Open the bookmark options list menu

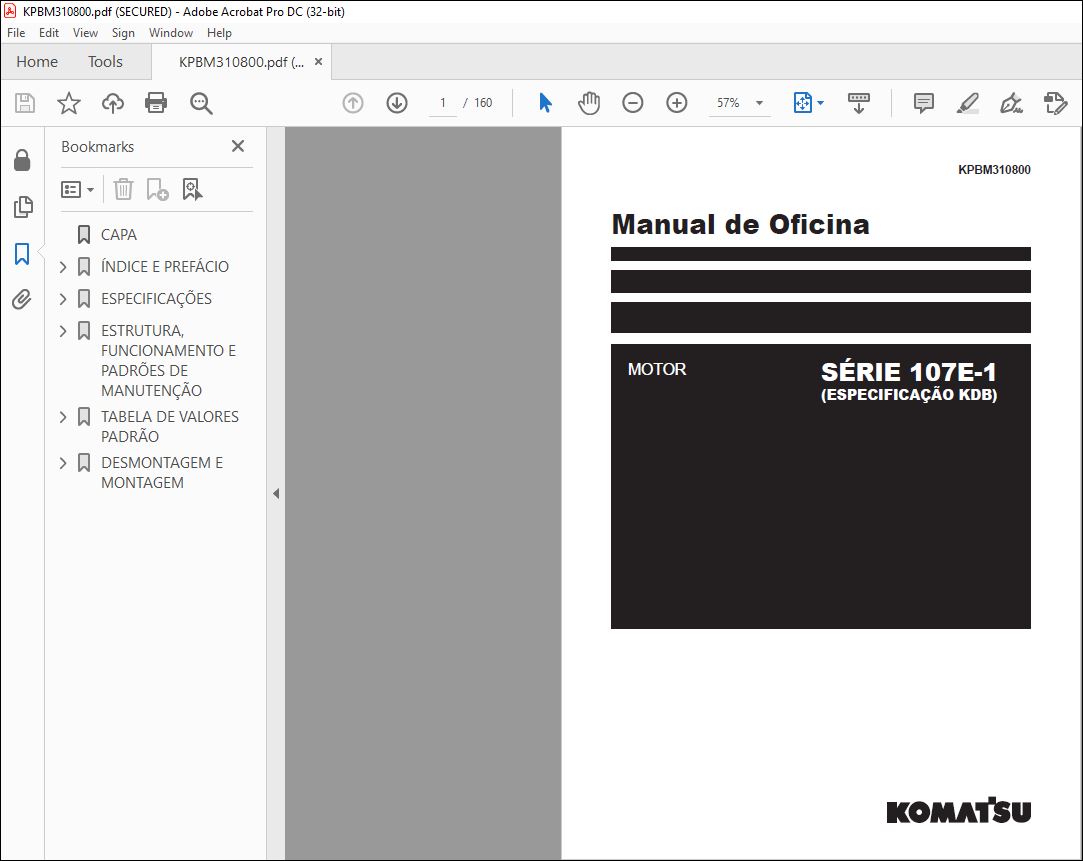pos(77,189)
